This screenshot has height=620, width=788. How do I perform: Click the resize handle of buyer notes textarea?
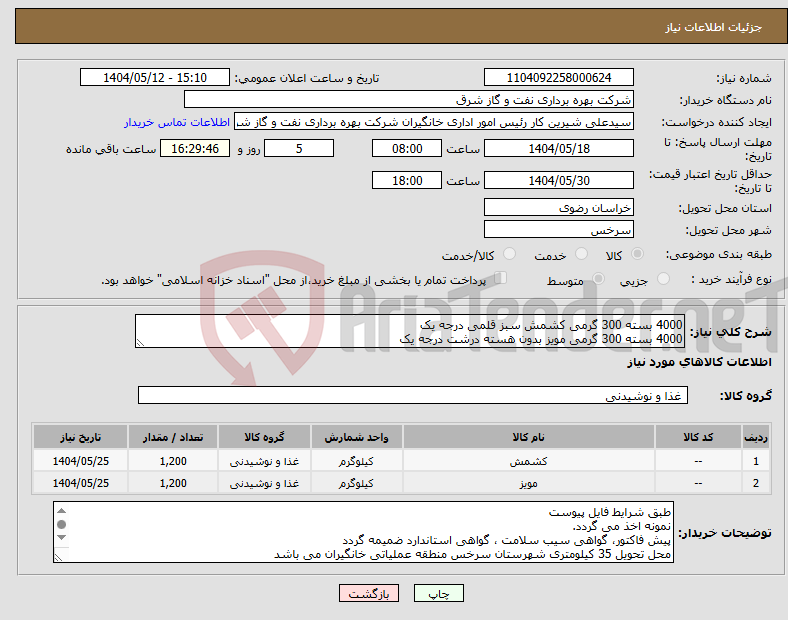58,557
